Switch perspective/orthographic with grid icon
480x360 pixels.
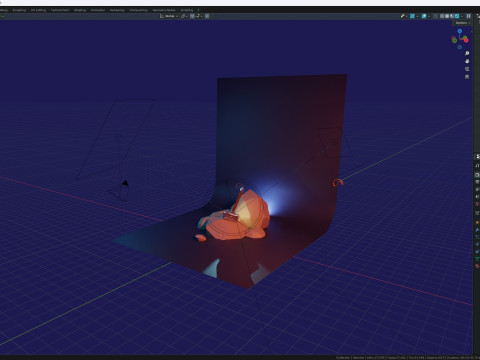[467, 77]
